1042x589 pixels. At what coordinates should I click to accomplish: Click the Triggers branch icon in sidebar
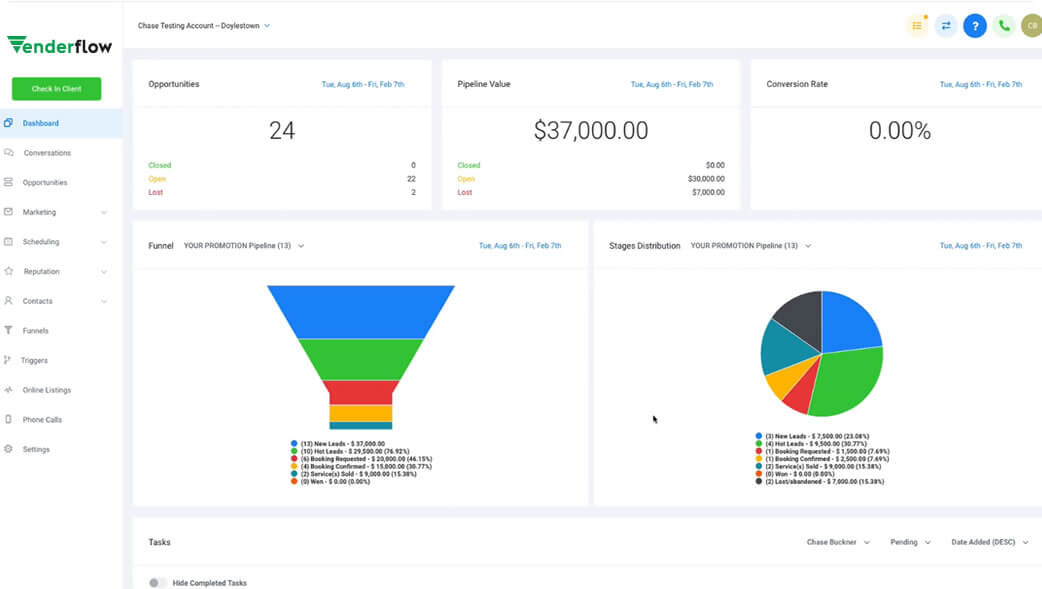coord(7,360)
